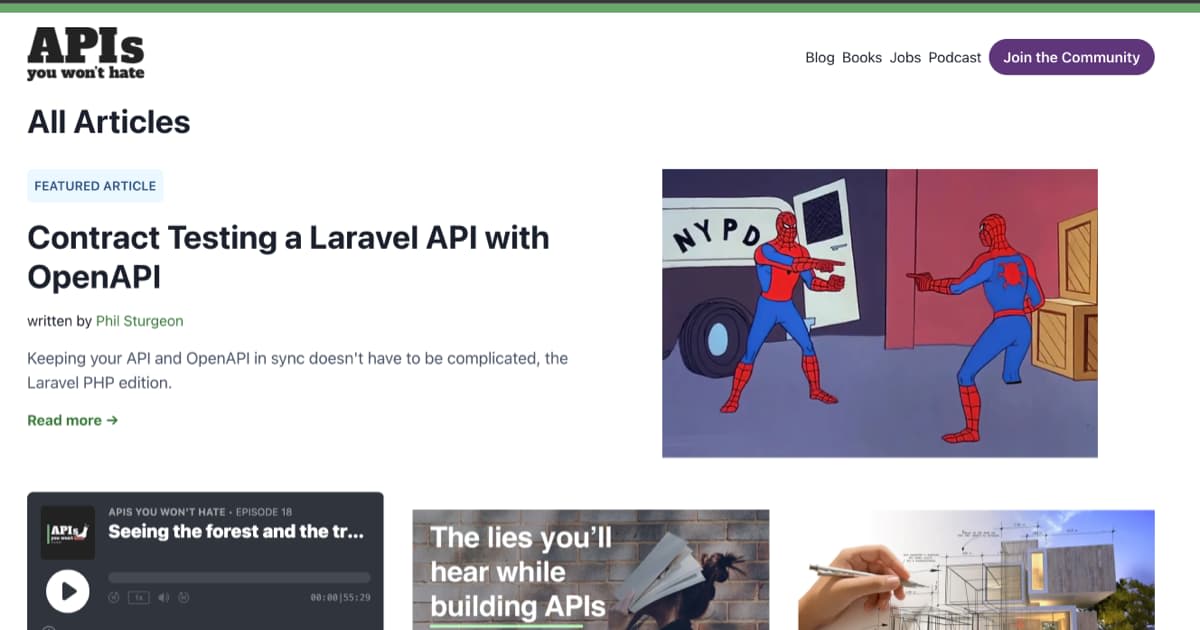Click the FEATURED ARTICLE badge
1200x630 pixels.
(x=95, y=186)
